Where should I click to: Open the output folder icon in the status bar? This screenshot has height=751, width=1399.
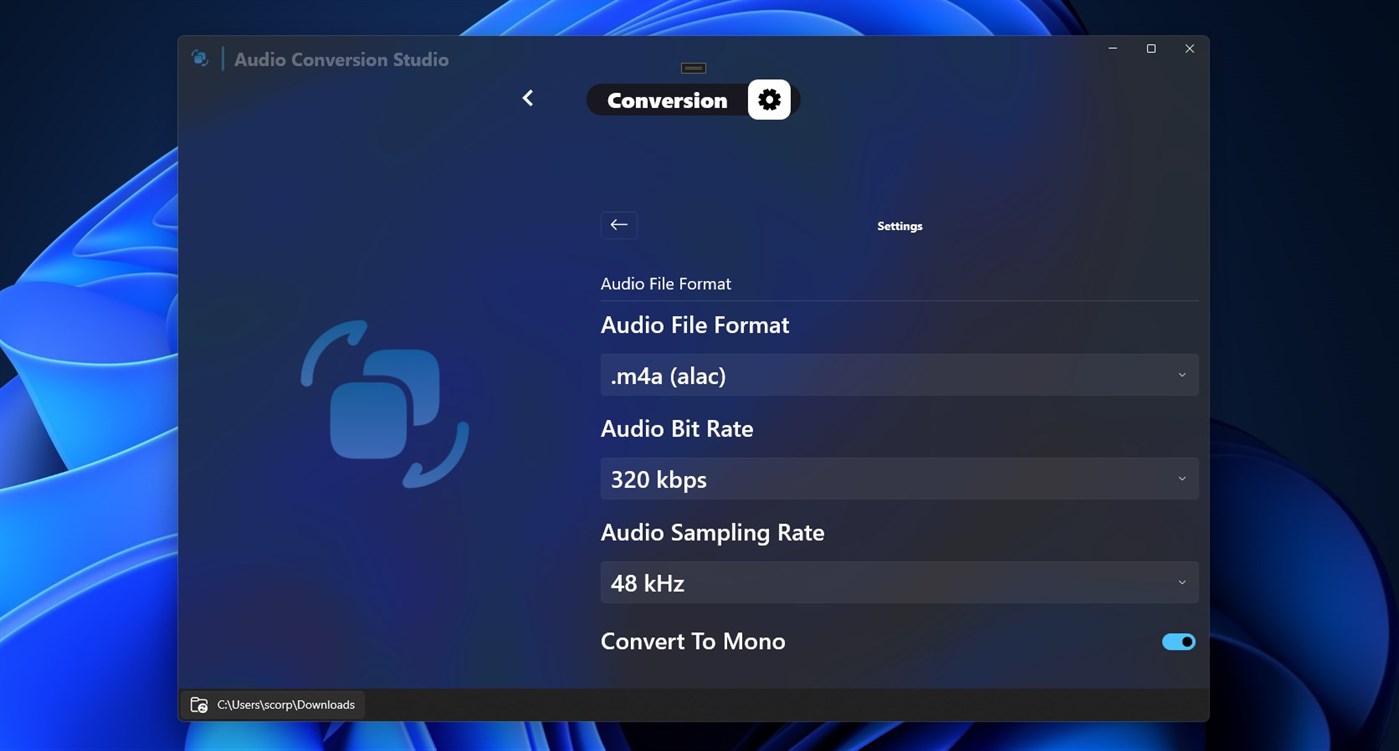pos(199,704)
